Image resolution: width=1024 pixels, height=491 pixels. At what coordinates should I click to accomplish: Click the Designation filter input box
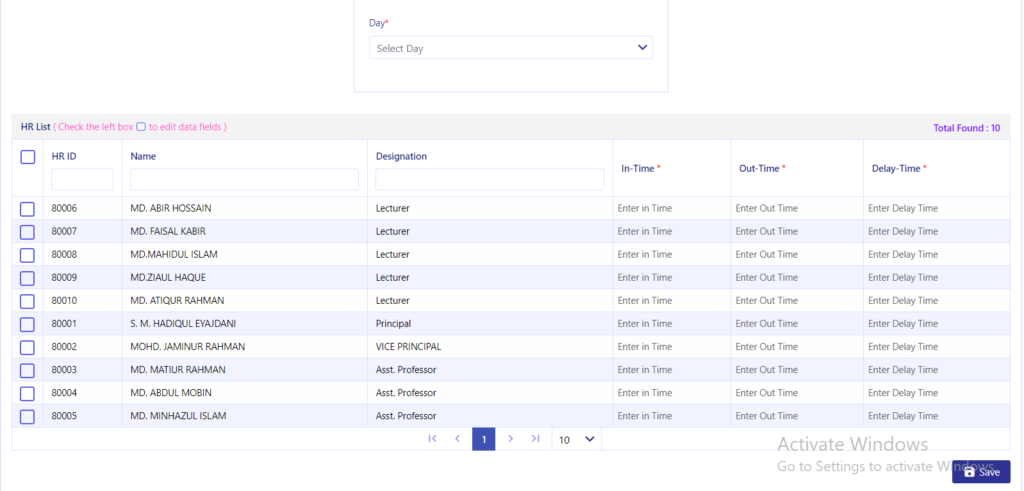pyautogui.click(x=490, y=180)
